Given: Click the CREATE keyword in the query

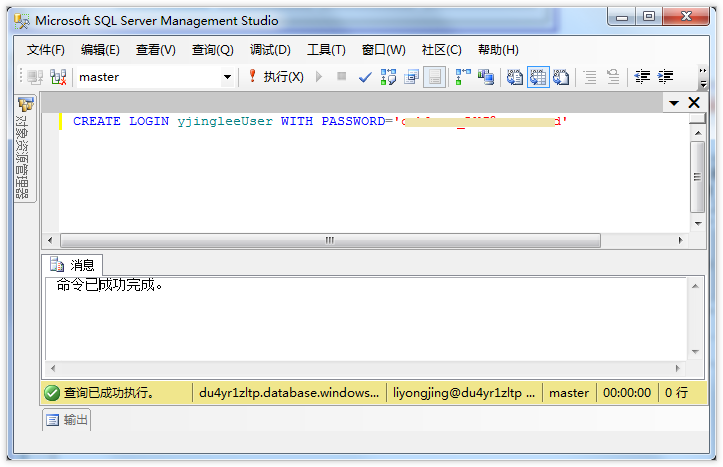Looking at the screenshot, I should [97, 121].
